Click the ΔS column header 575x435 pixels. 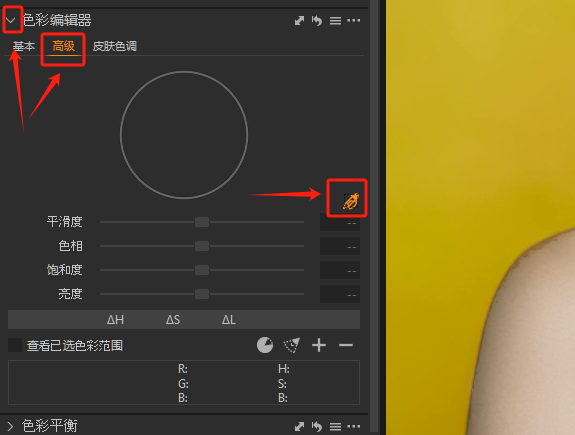click(173, 320)
